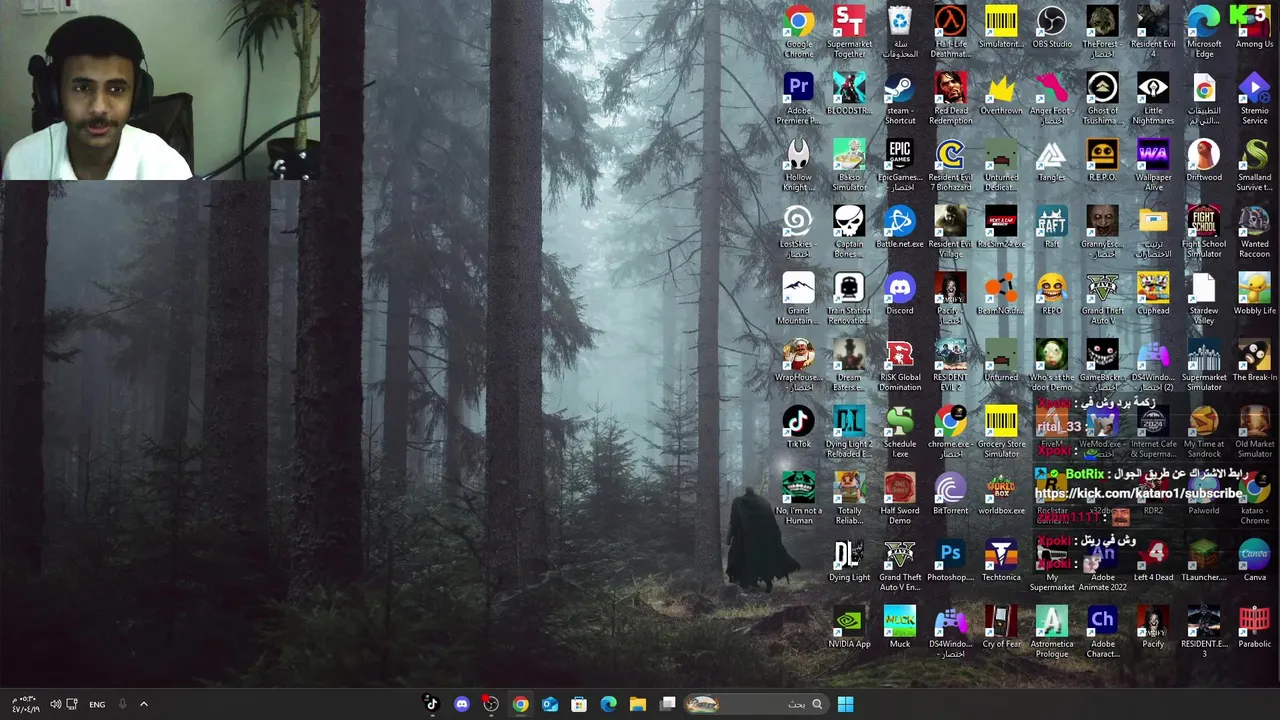Click the Windows Start button
Screen dimensions: 1280x720
click(845, 704)
